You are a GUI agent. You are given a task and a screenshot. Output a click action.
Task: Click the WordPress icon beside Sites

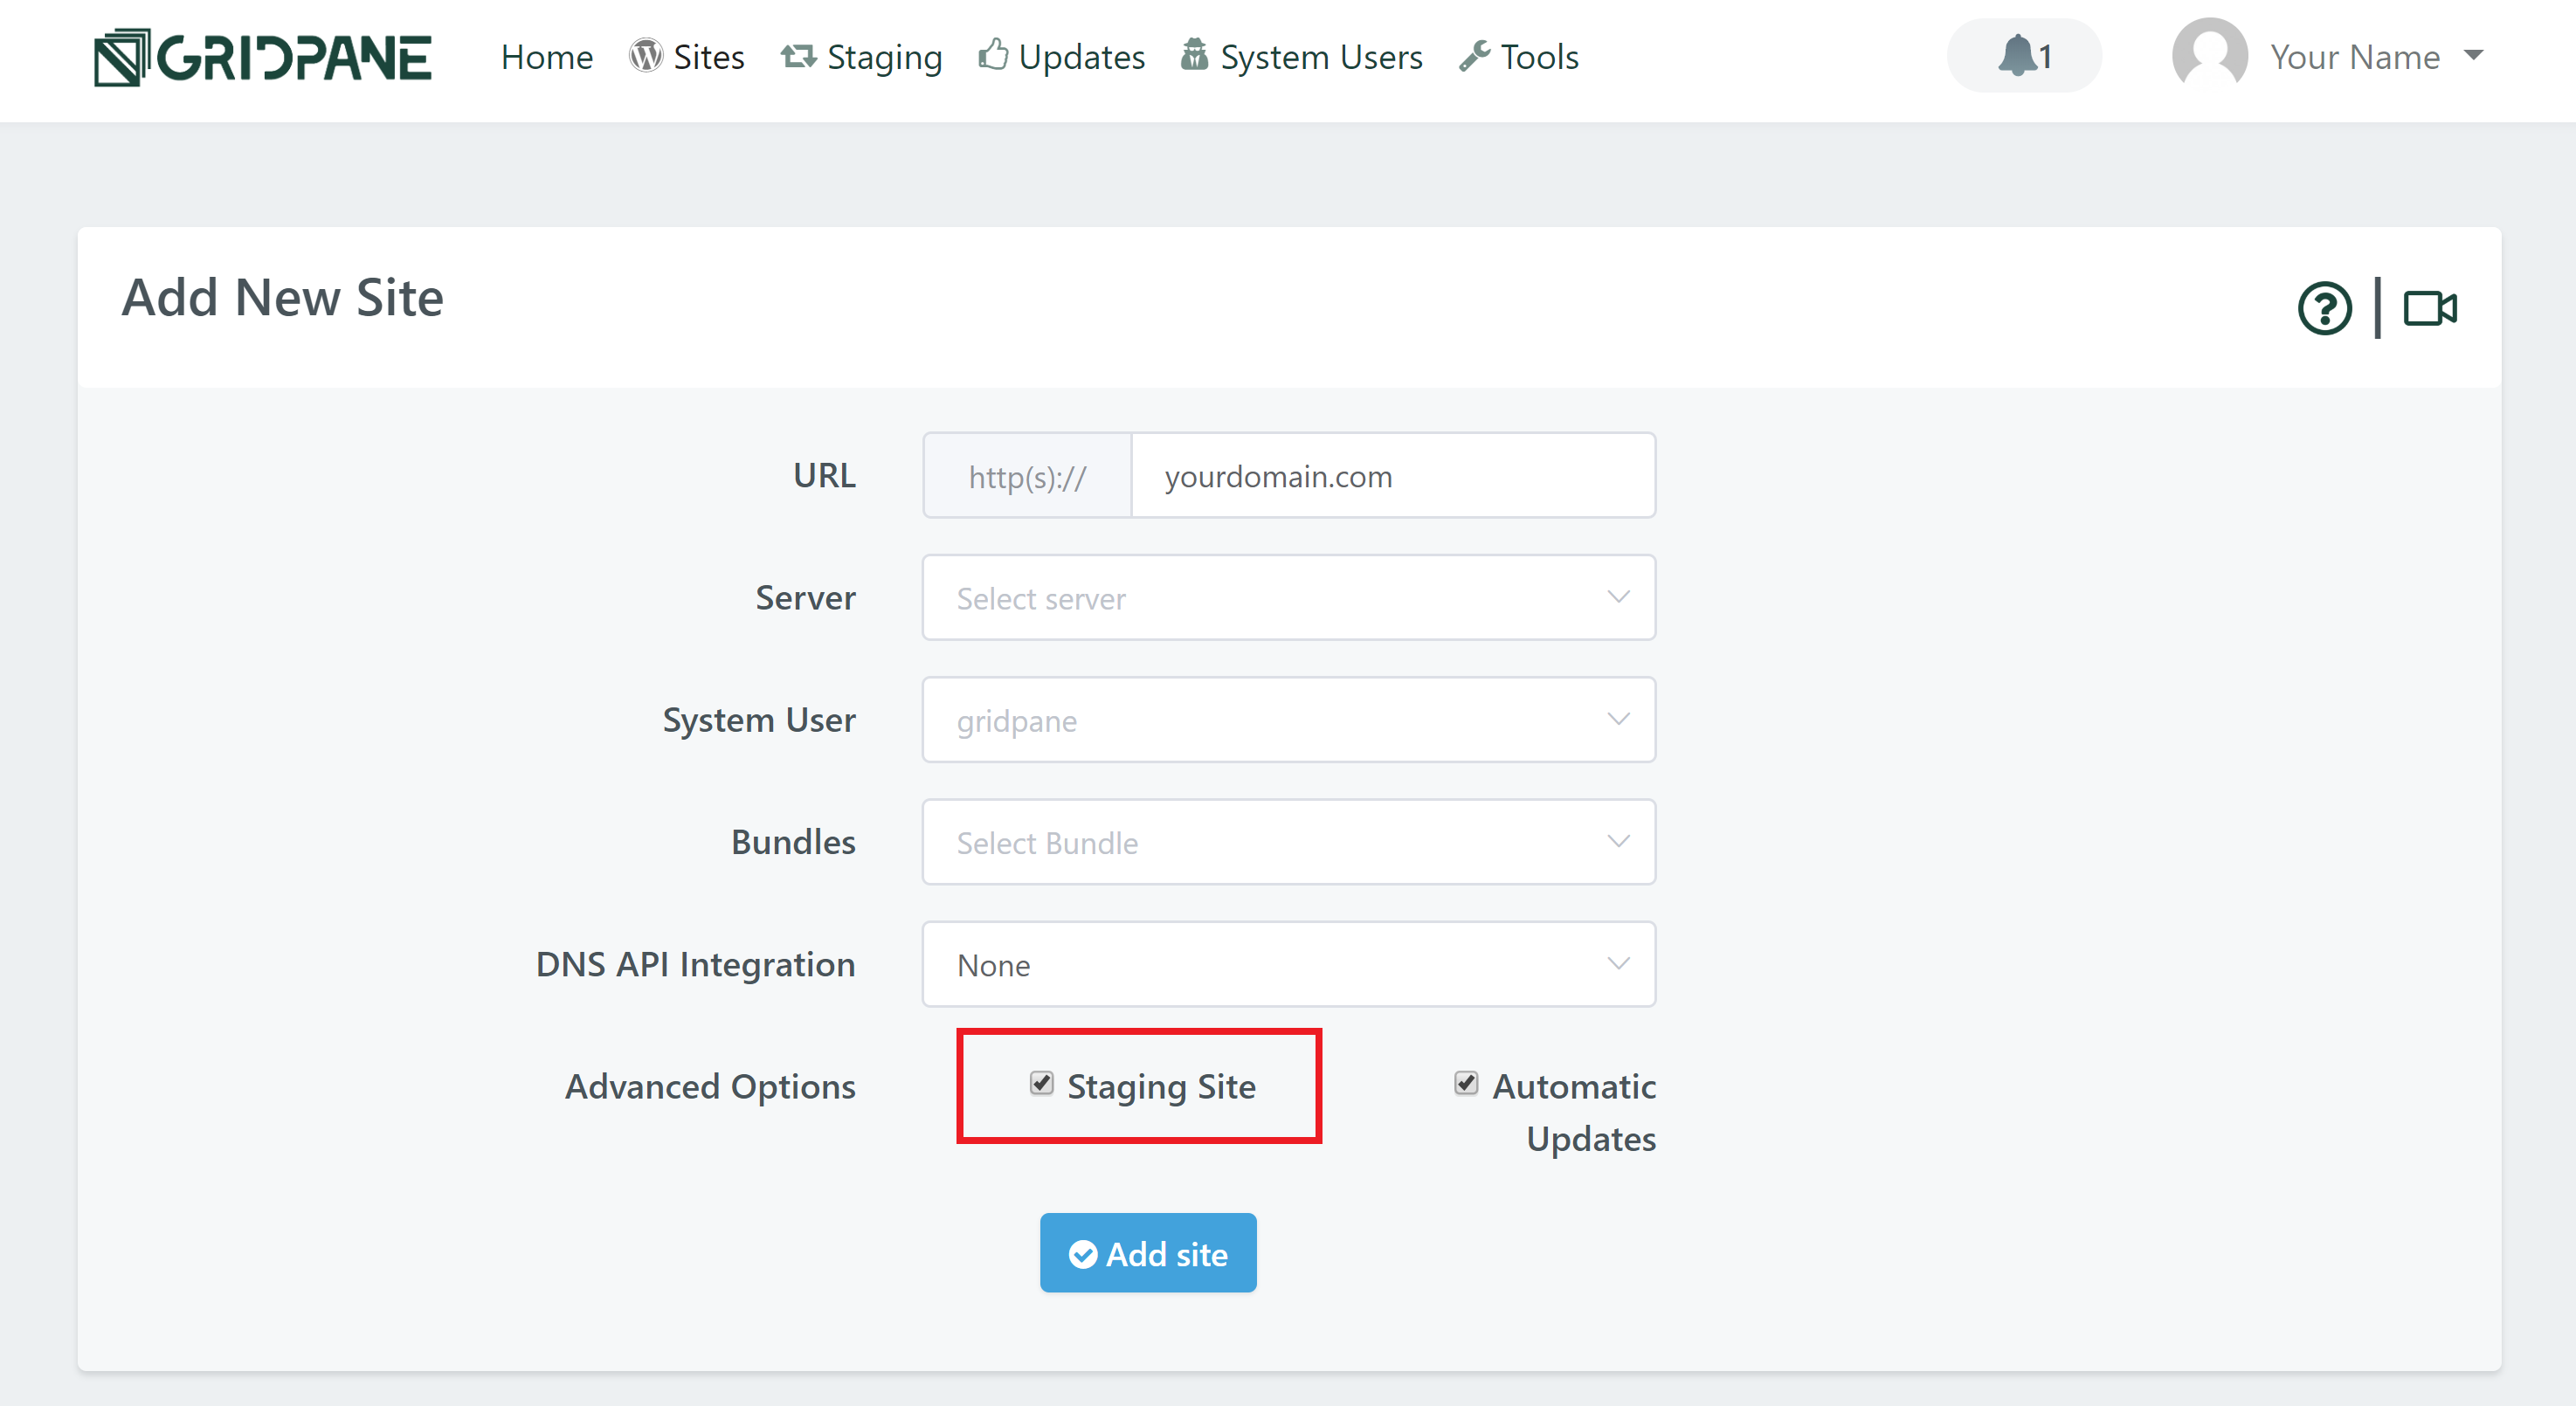click(x=646, y=56)
